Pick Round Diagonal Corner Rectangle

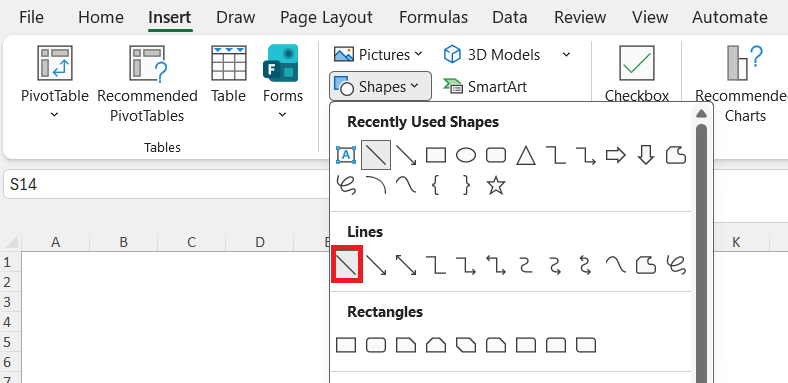coord(586,345)
